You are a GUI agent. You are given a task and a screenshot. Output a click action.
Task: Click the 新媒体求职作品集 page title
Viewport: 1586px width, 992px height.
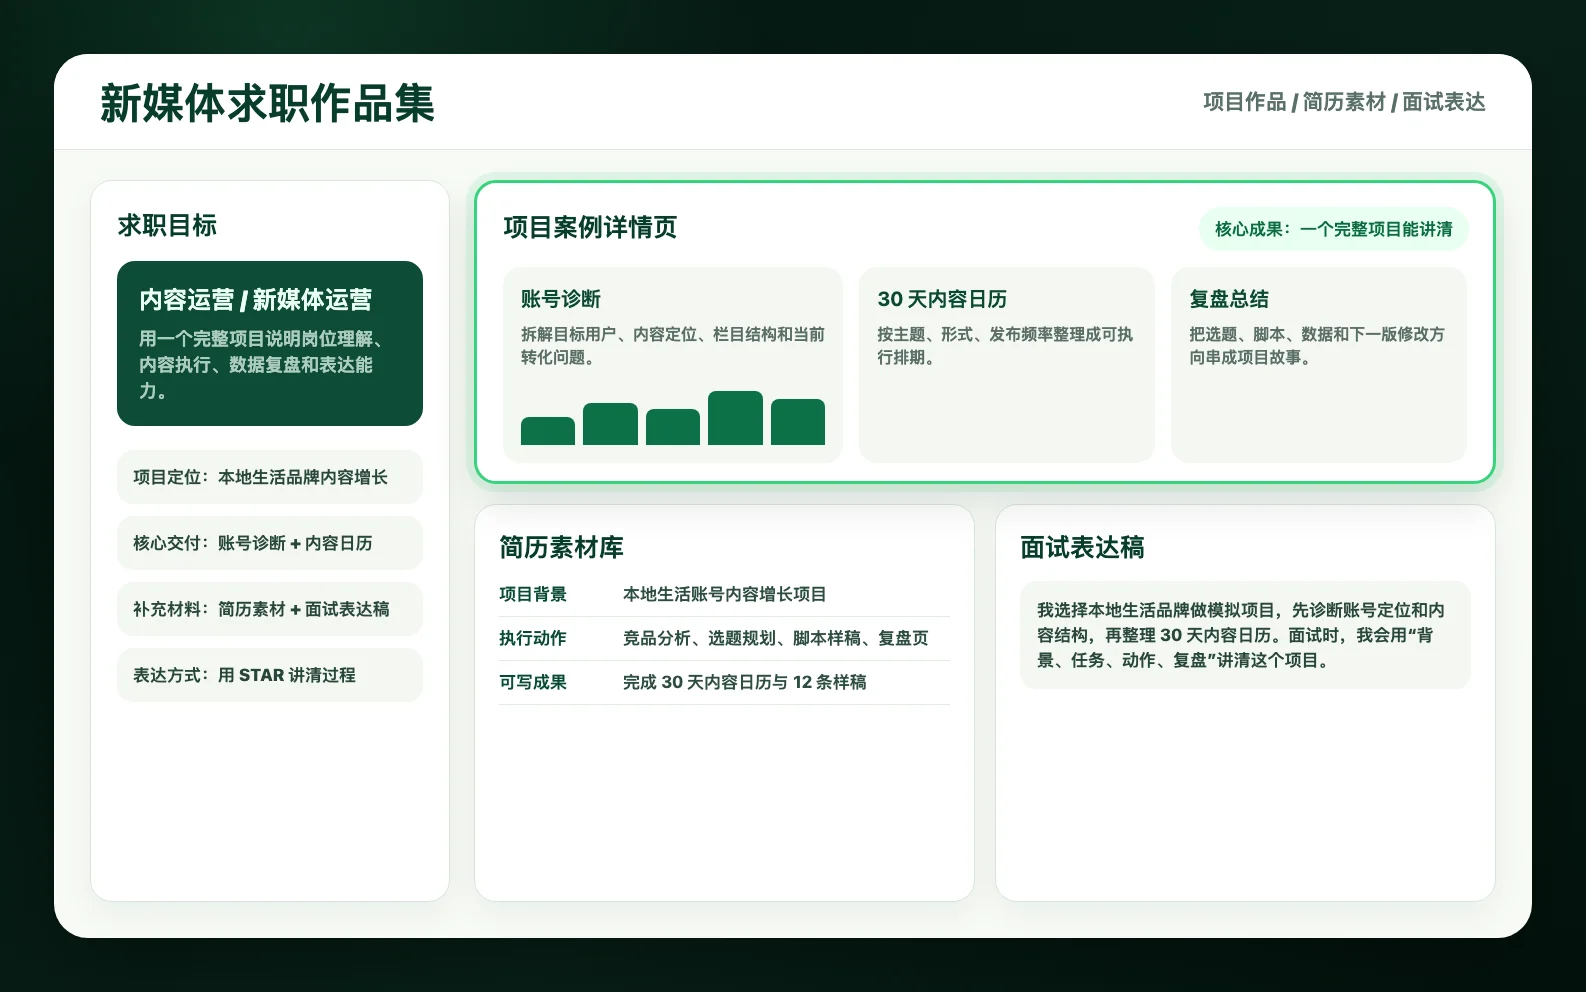click(267, 103)
